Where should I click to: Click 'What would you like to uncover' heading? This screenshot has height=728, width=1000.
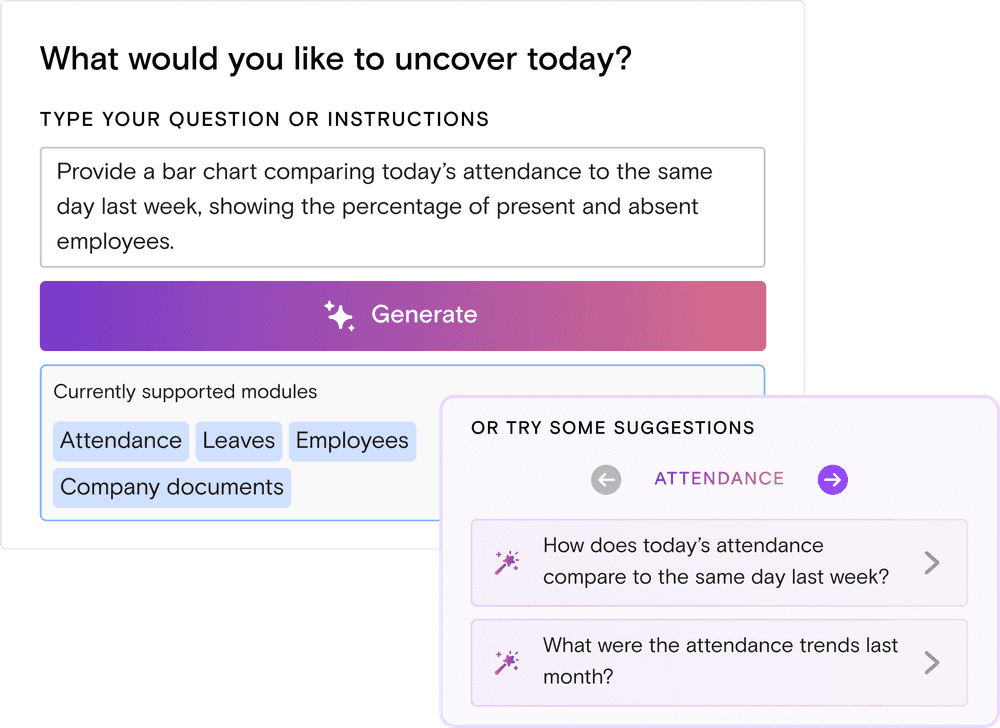336,59
